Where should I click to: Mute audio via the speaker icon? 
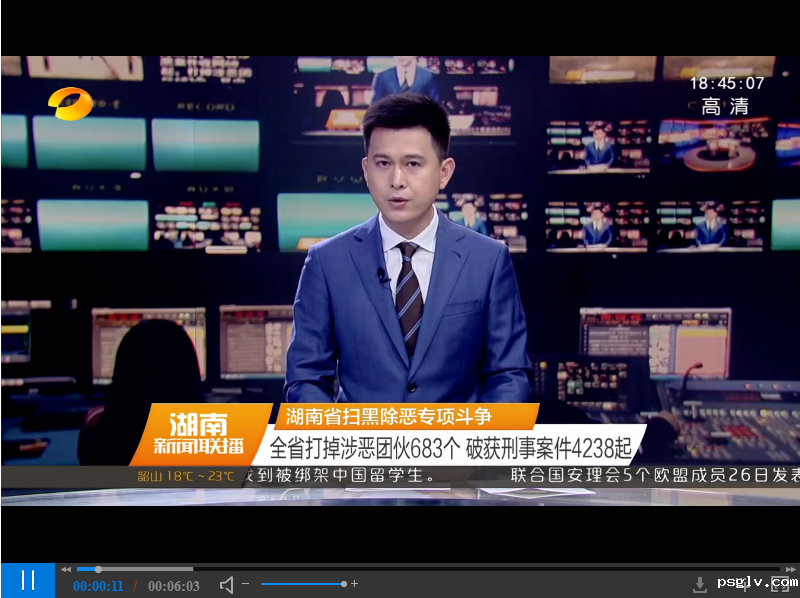point(227,585)
